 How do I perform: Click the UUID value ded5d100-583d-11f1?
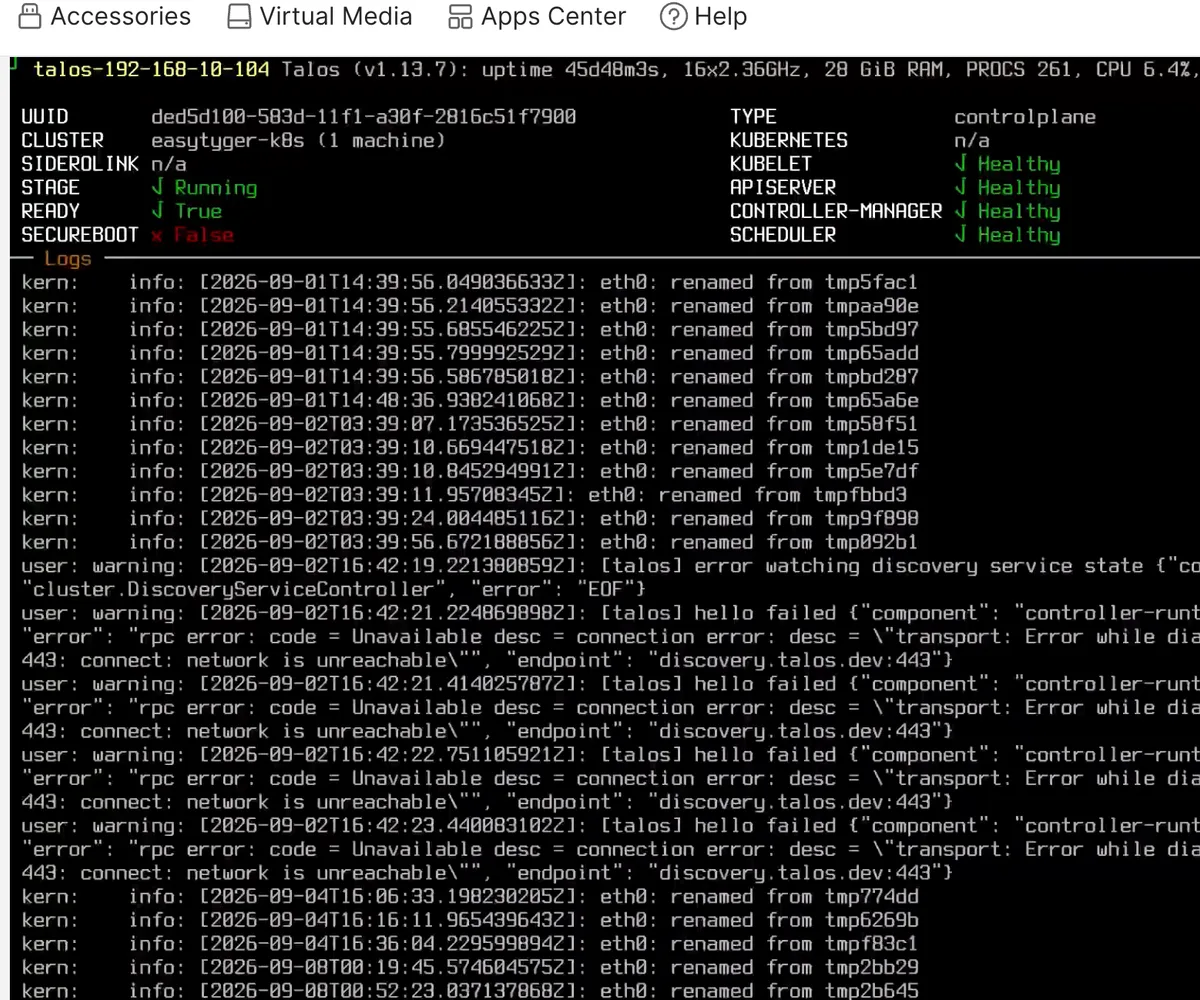coord(364,117)
